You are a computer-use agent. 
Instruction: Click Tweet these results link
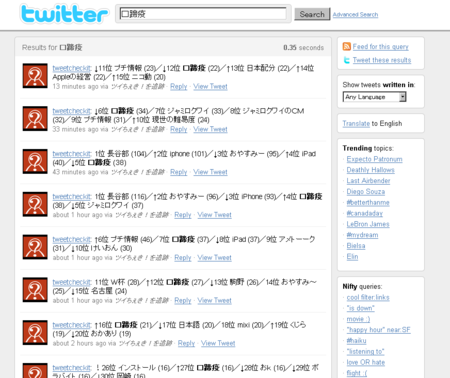point(382,60)
